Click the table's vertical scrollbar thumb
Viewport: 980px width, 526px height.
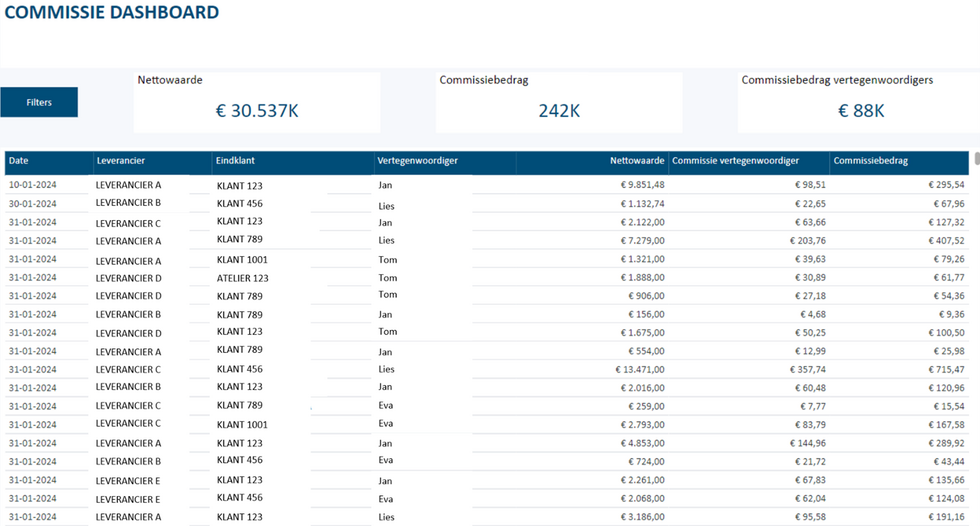pyautogui.click(x=977, y=158)
